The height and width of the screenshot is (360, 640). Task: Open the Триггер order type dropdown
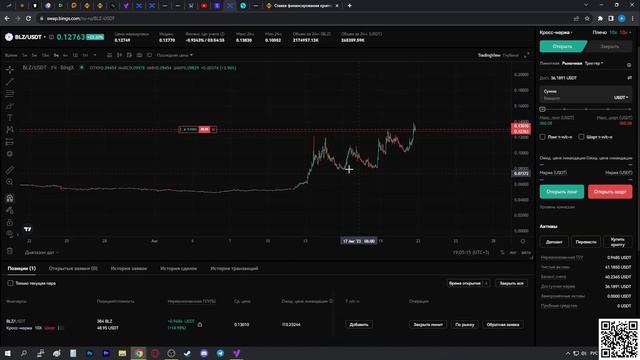point(594,63)
